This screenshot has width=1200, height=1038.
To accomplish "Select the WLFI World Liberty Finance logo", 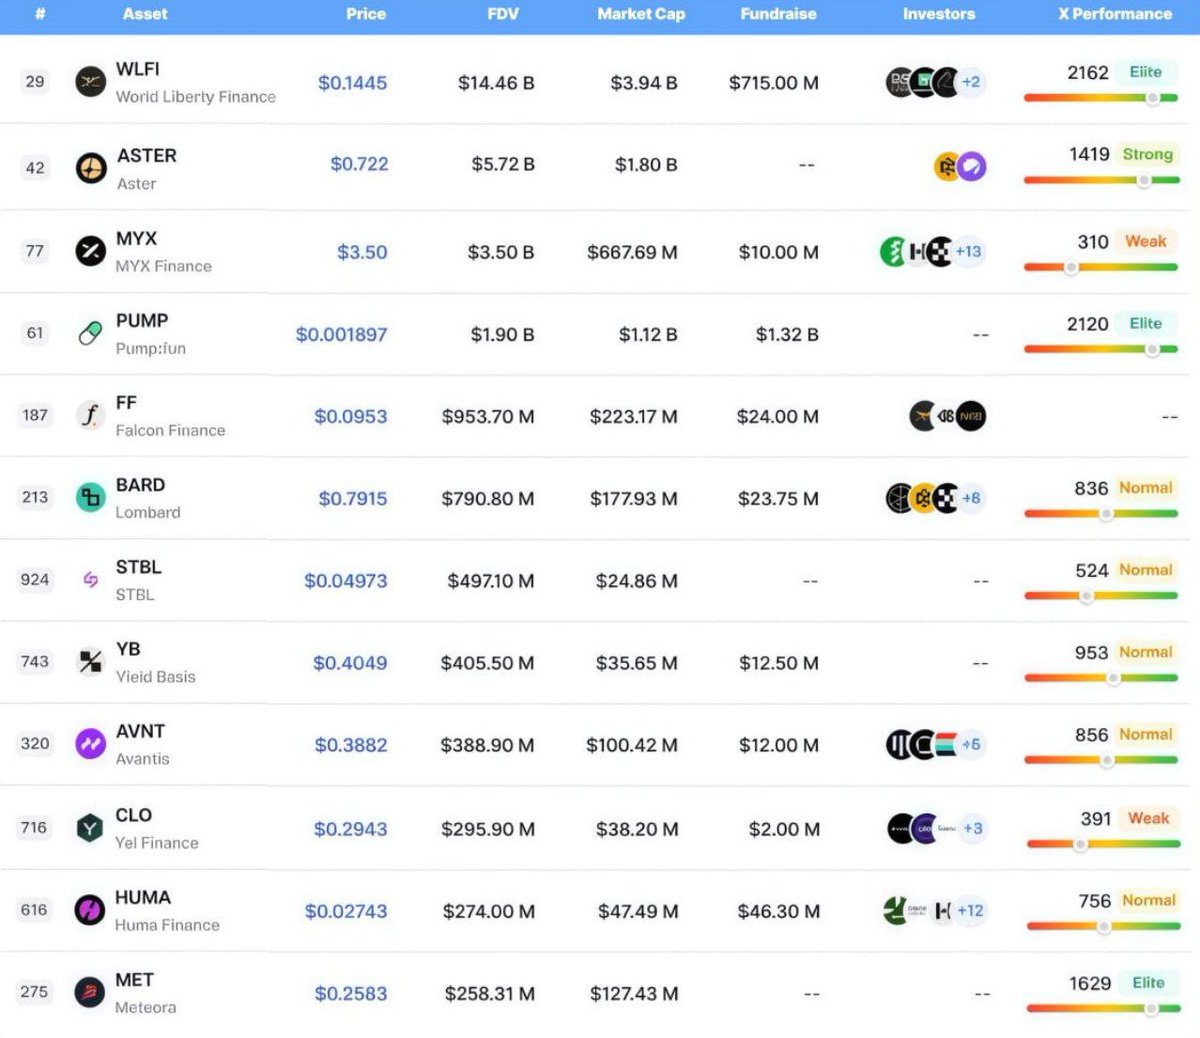I will 88,82.
